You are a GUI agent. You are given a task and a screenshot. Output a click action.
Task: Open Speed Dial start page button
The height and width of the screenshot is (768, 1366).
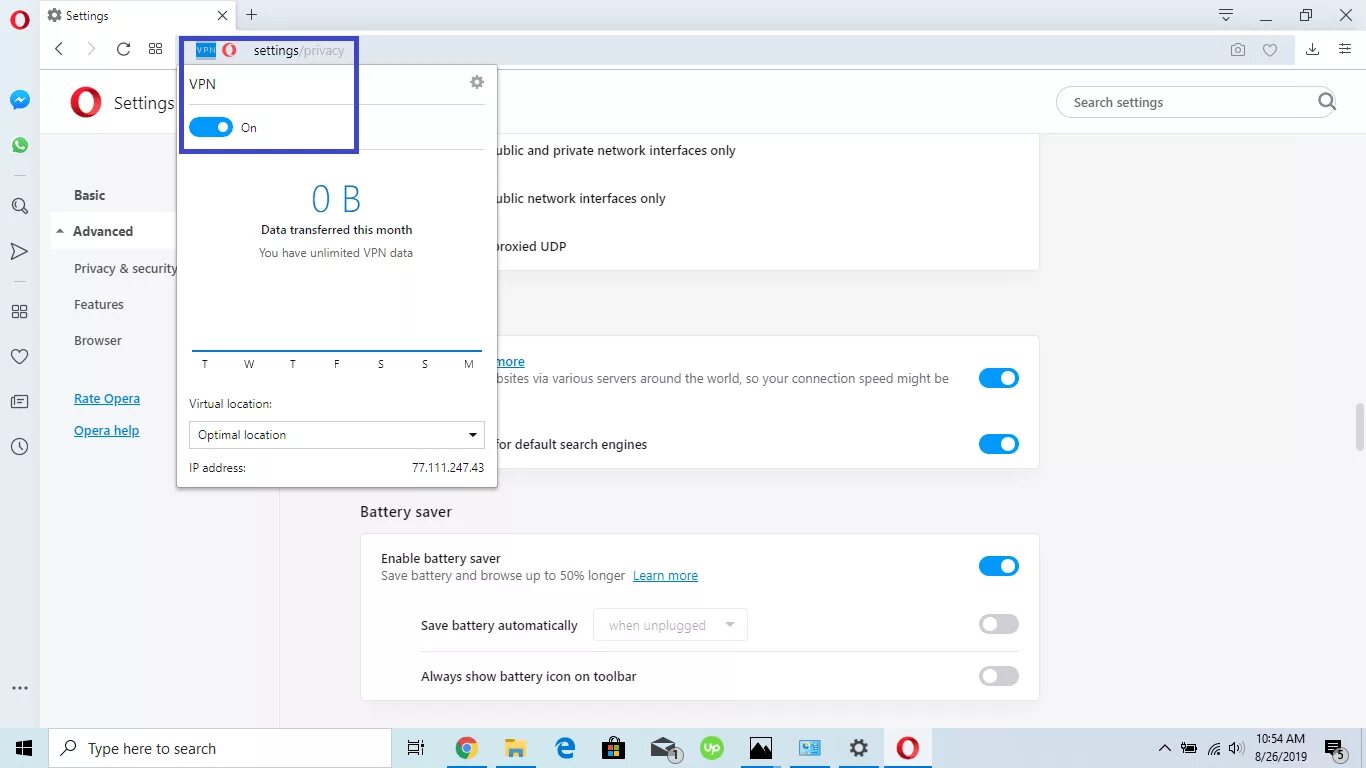click(x=155, y=49)
